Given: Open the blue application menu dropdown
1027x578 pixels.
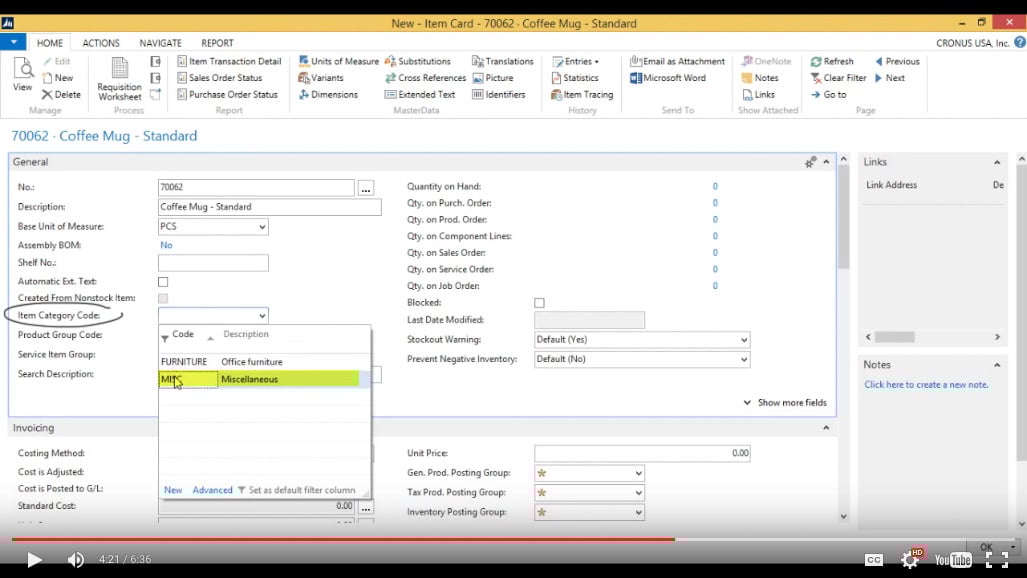Looking at the screenshot, I should click(13, 42).
